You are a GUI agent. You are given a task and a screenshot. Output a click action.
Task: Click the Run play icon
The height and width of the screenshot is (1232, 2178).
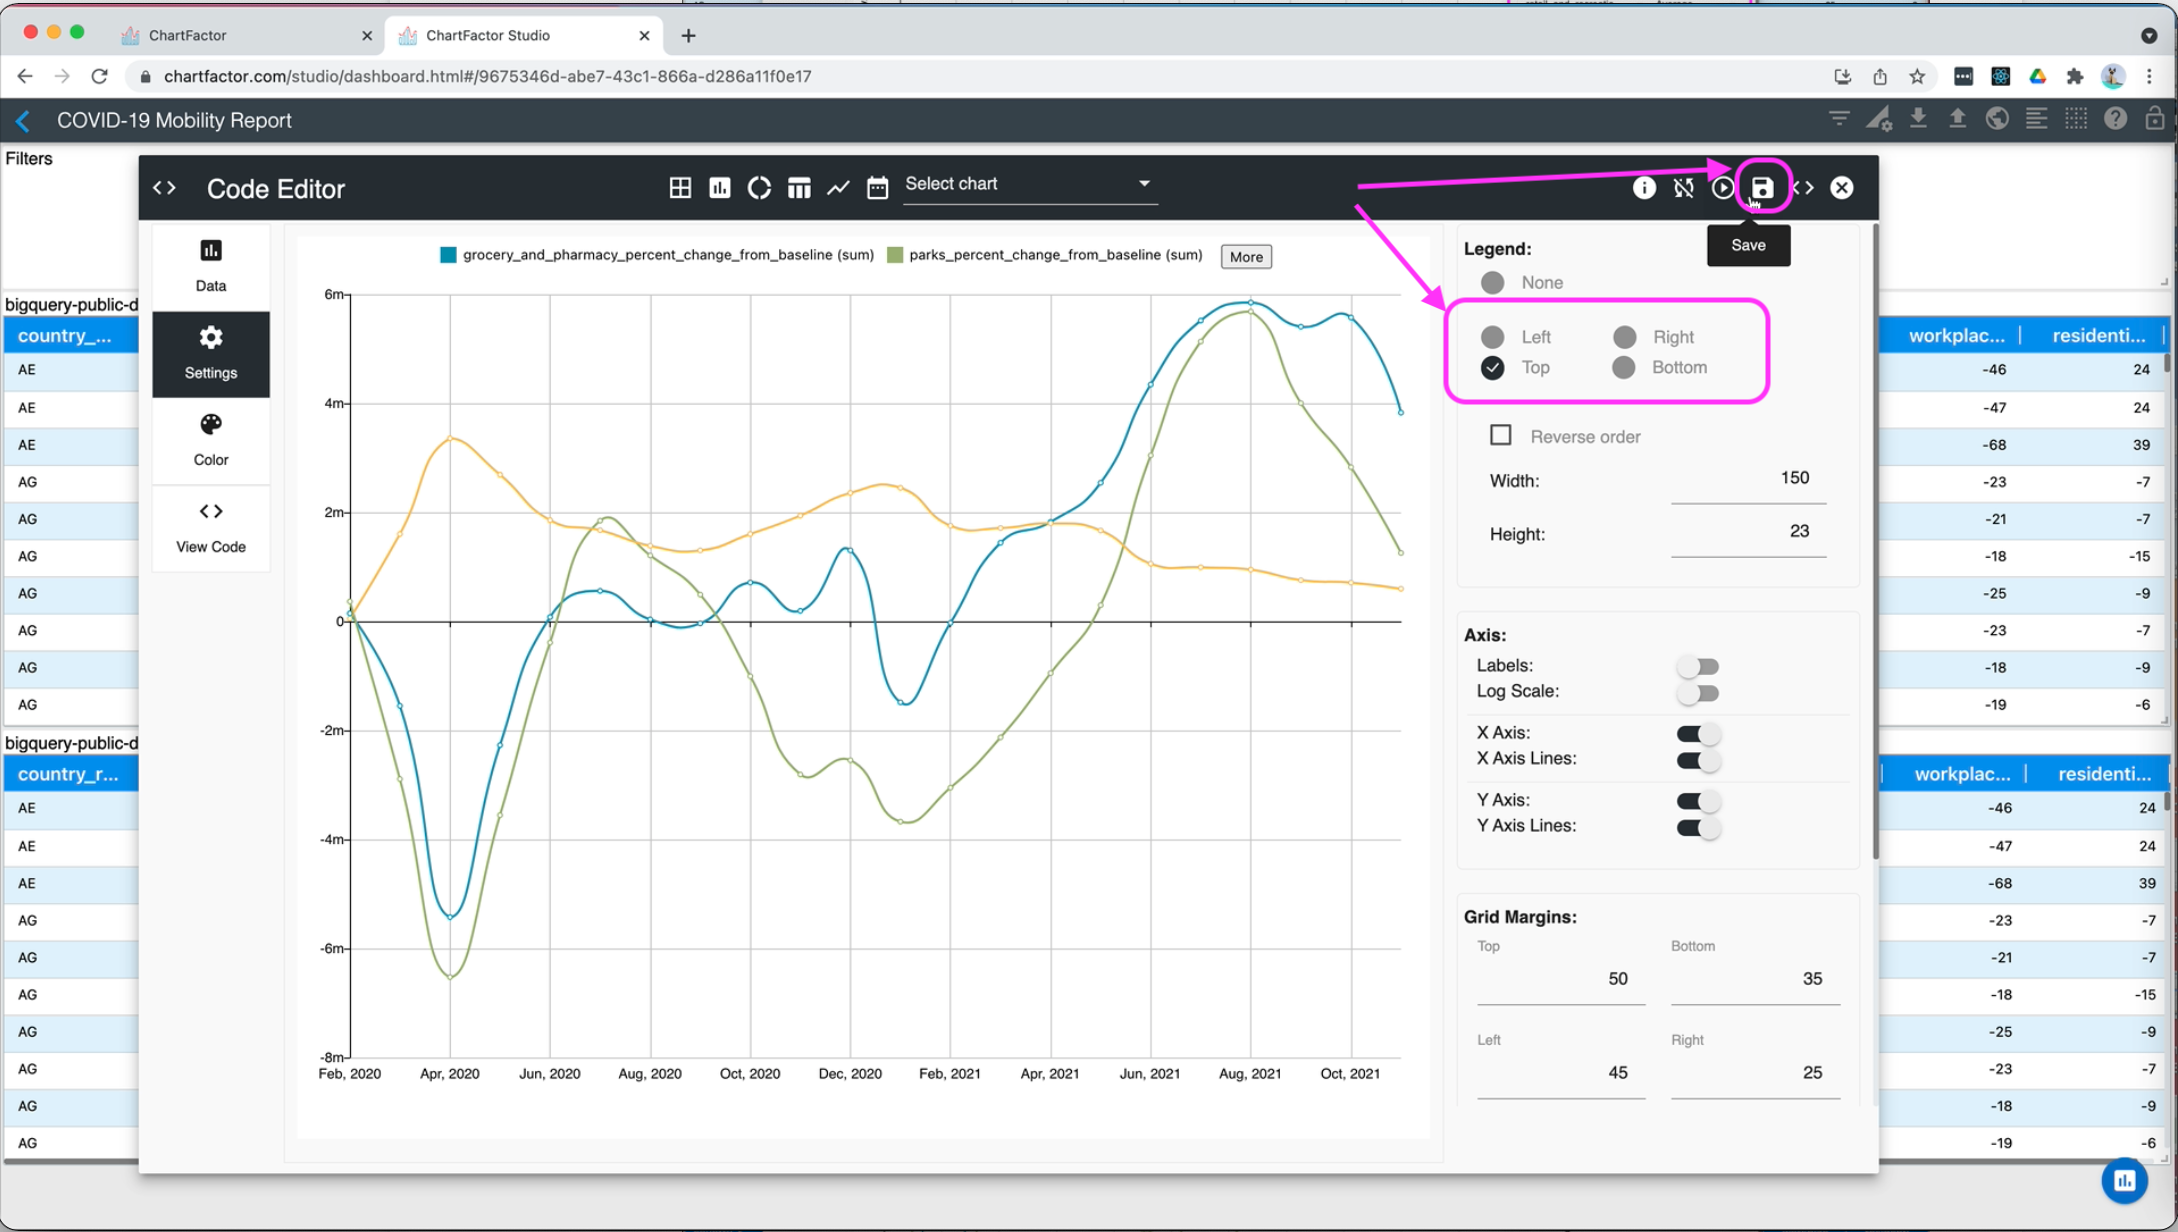1722,188
